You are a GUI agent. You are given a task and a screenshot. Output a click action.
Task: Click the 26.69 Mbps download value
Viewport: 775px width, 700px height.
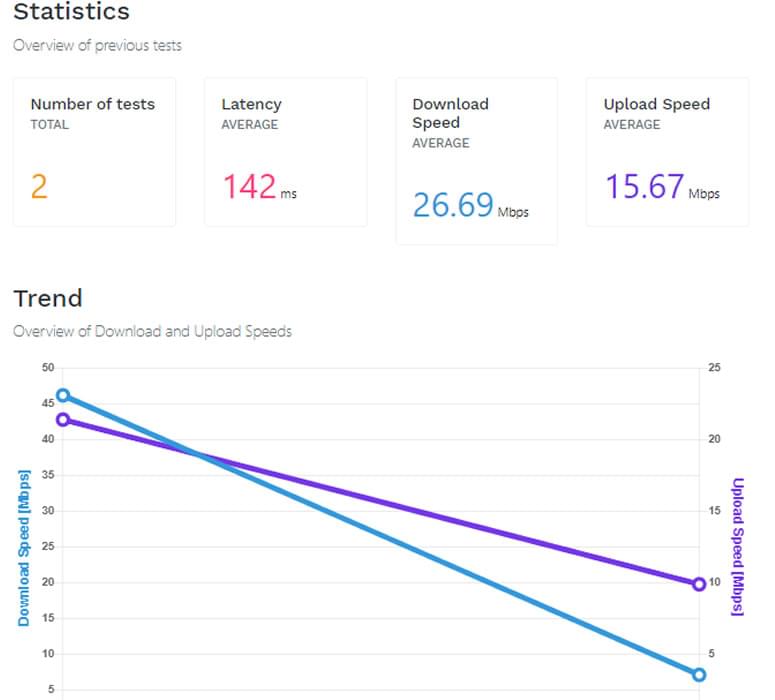click(x=471, y=205)
